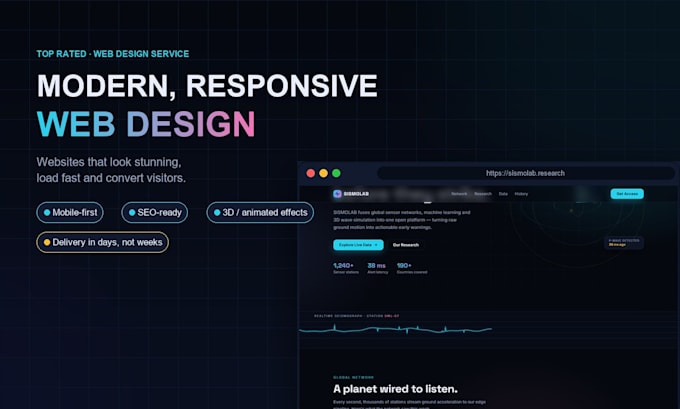Open the History nav item

point(521,194)
